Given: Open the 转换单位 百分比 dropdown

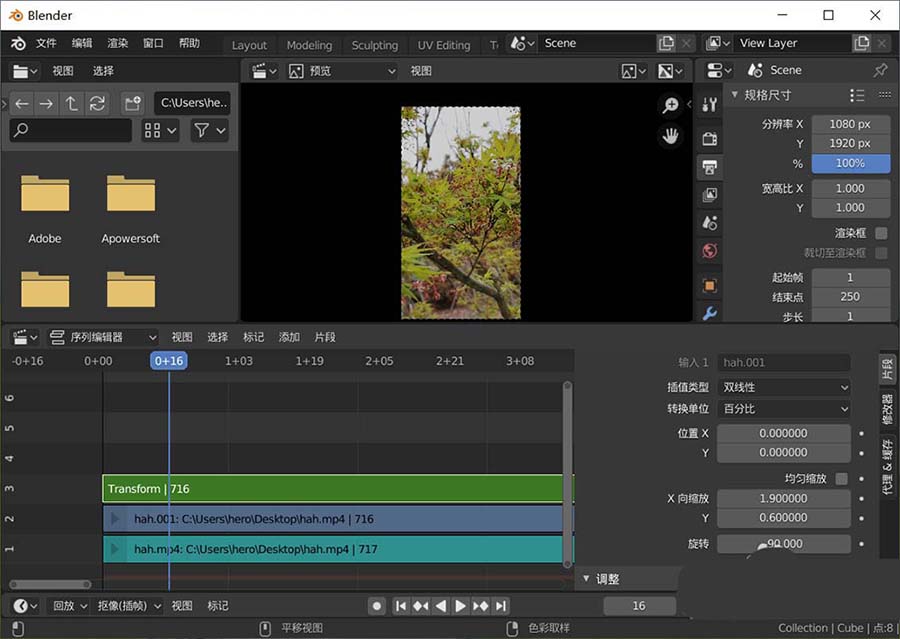Looking at the screenshot, I should click(x=784, y=409).
